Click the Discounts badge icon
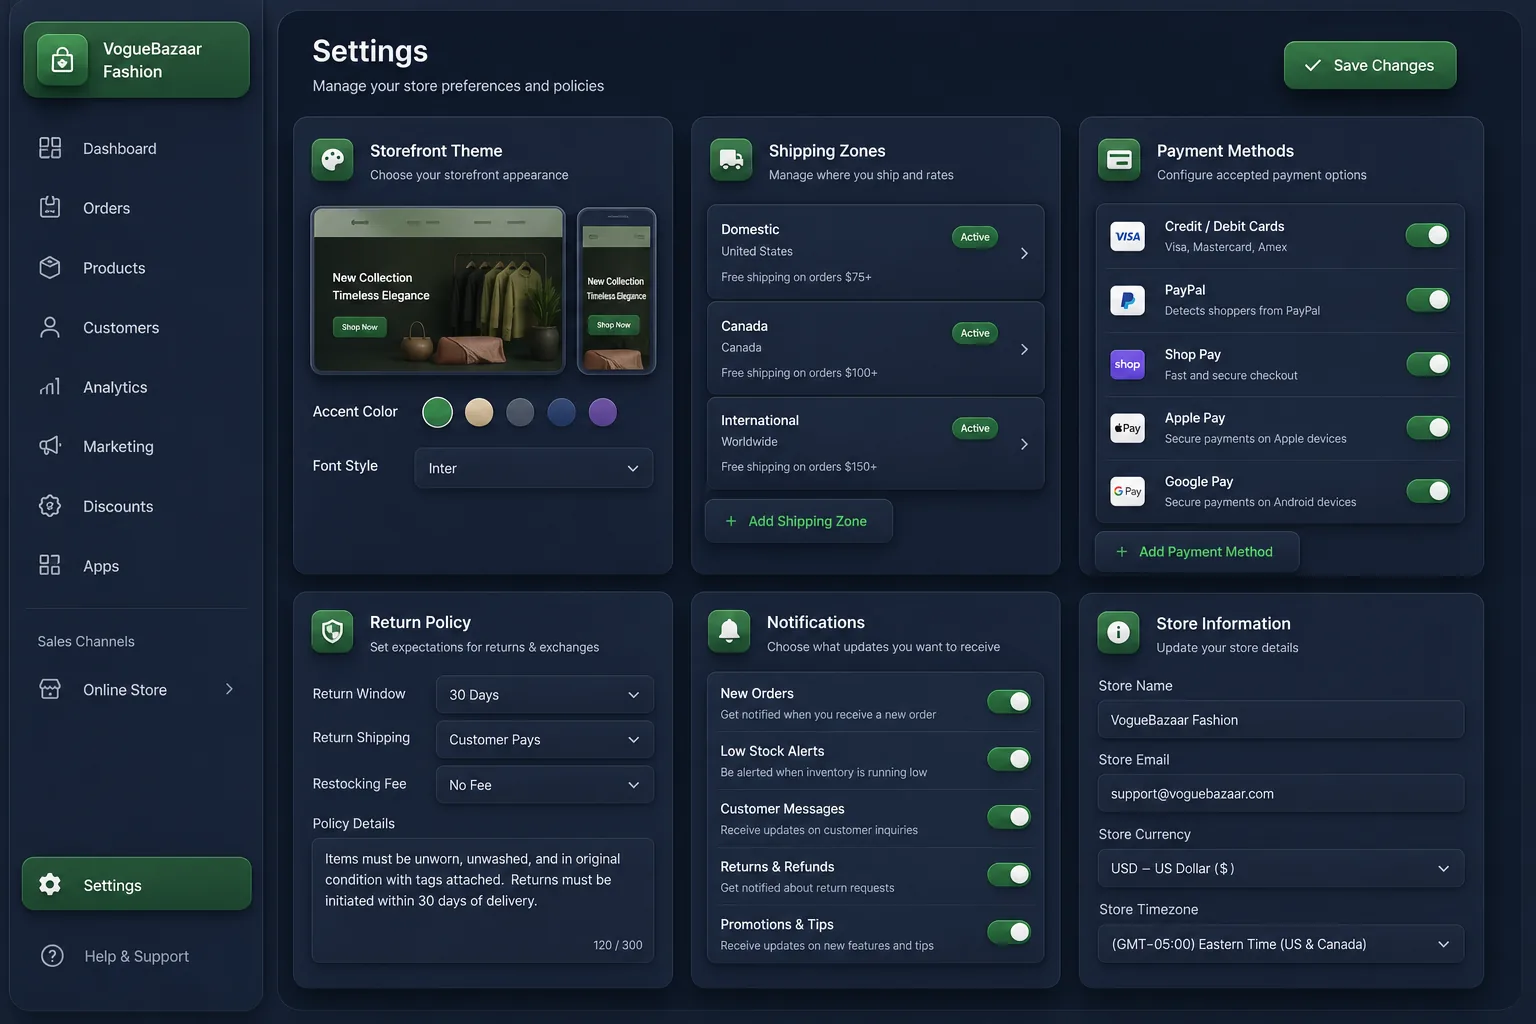Screen dimensions: 1536x1024 click(50, 506)
